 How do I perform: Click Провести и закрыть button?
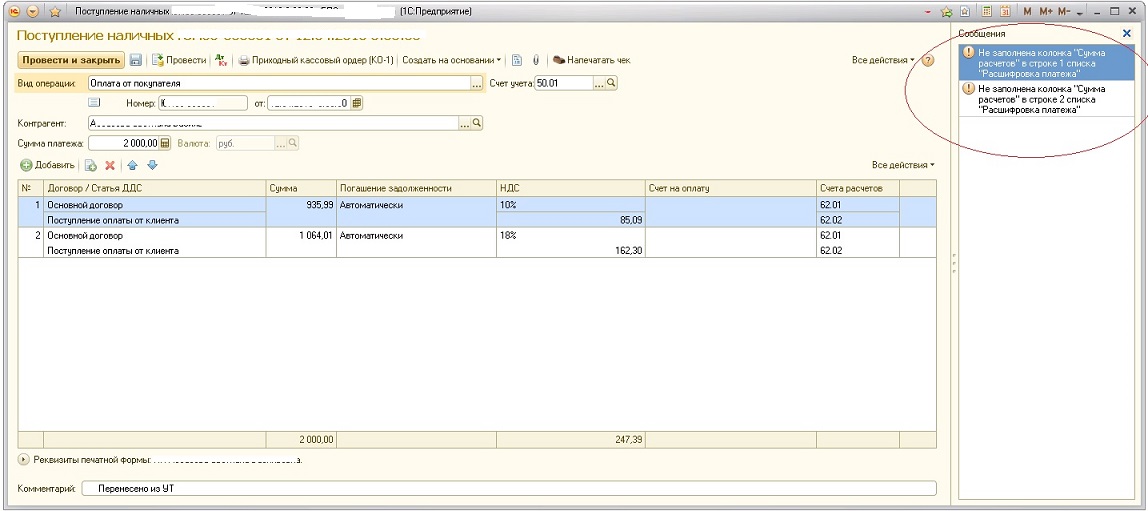click(71, 60)
